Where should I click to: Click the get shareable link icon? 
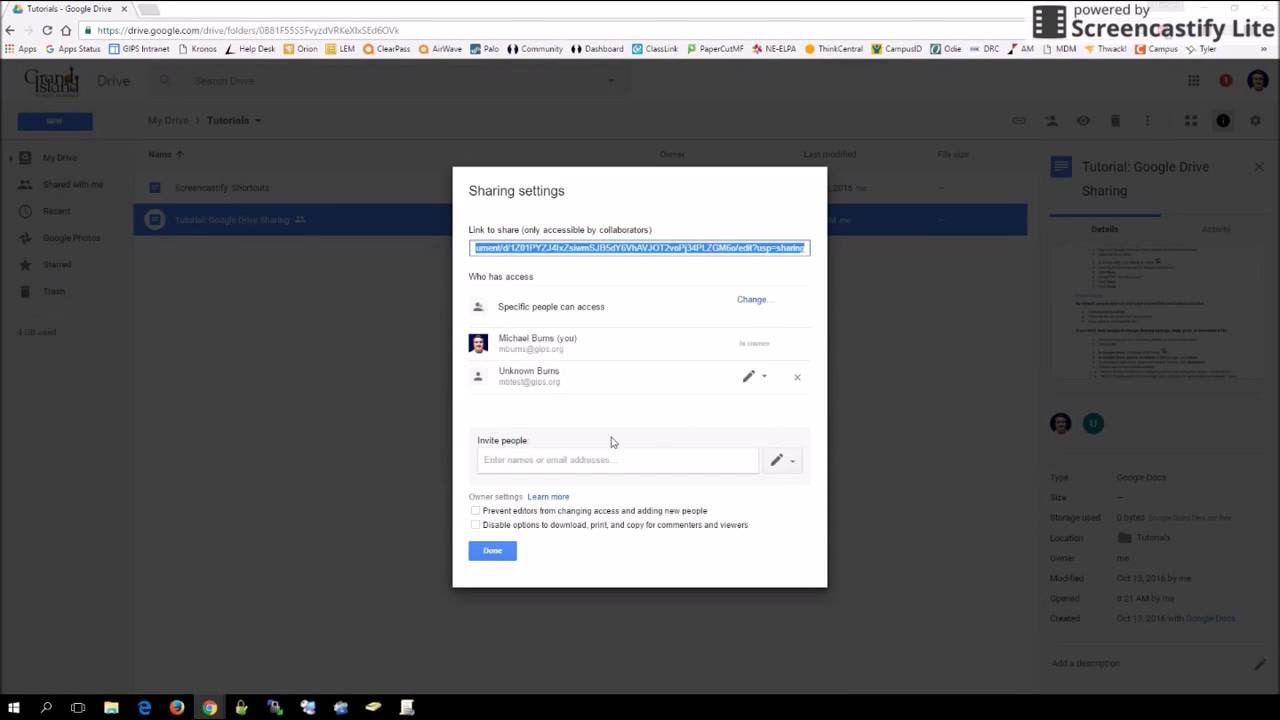1019,121
